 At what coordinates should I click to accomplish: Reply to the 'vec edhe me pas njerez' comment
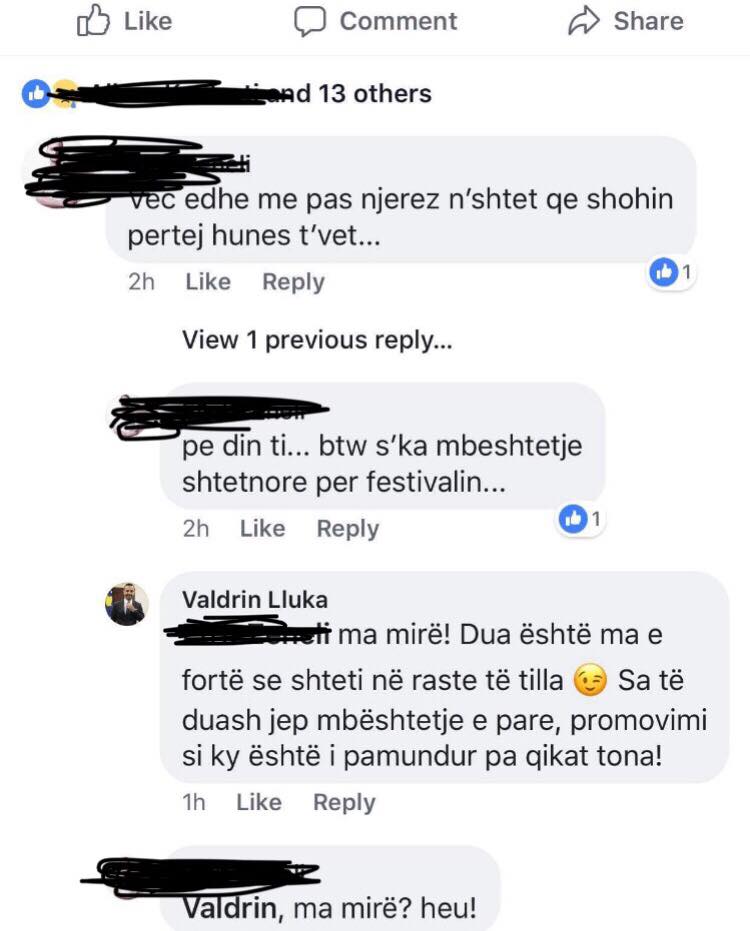tap(293, 282)
